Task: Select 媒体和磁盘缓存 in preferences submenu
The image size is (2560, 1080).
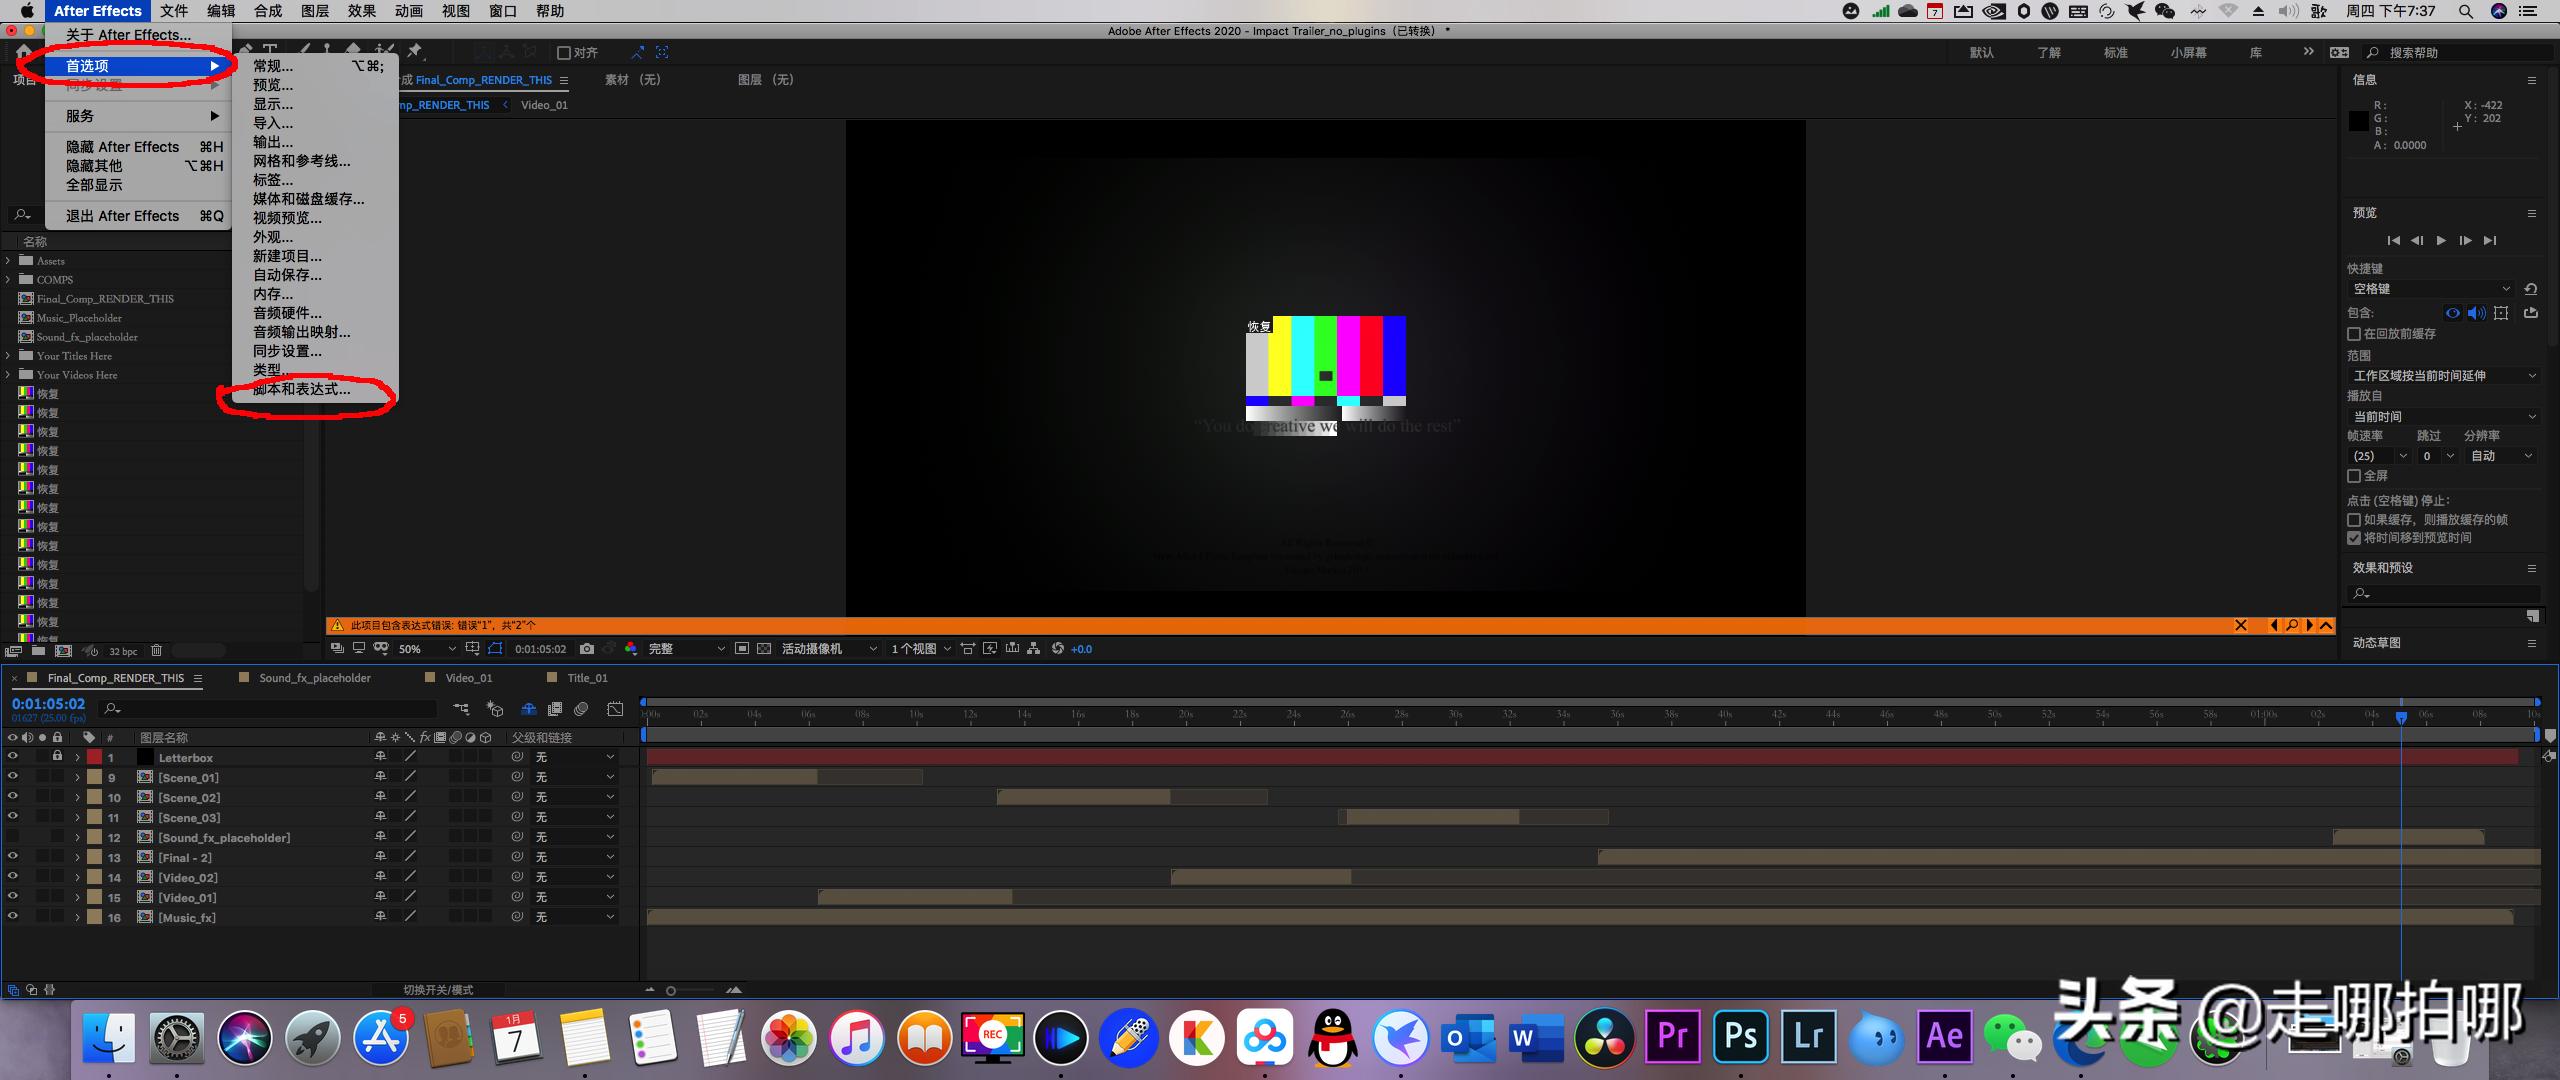Action: pyautogui.click(x=308, y=199)
